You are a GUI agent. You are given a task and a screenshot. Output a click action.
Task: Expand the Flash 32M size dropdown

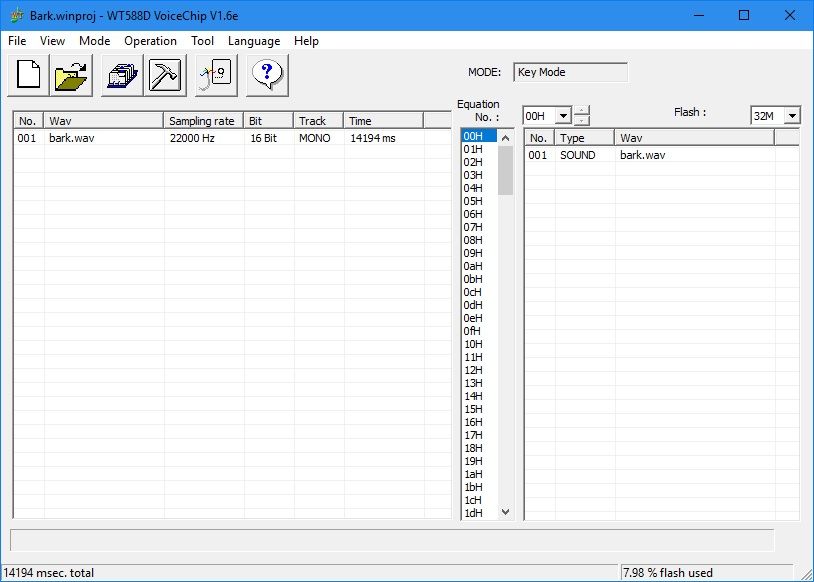pos(792,116)
